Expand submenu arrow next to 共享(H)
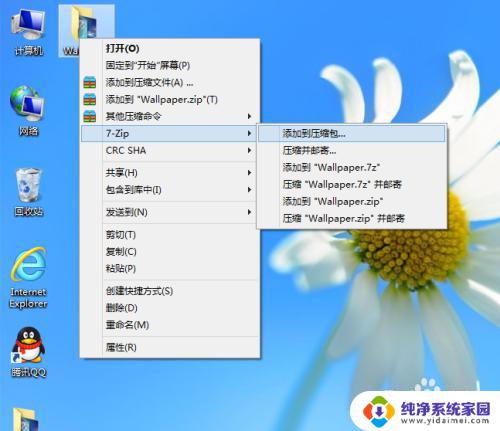The image size is (500, 431). pos(249,173)
